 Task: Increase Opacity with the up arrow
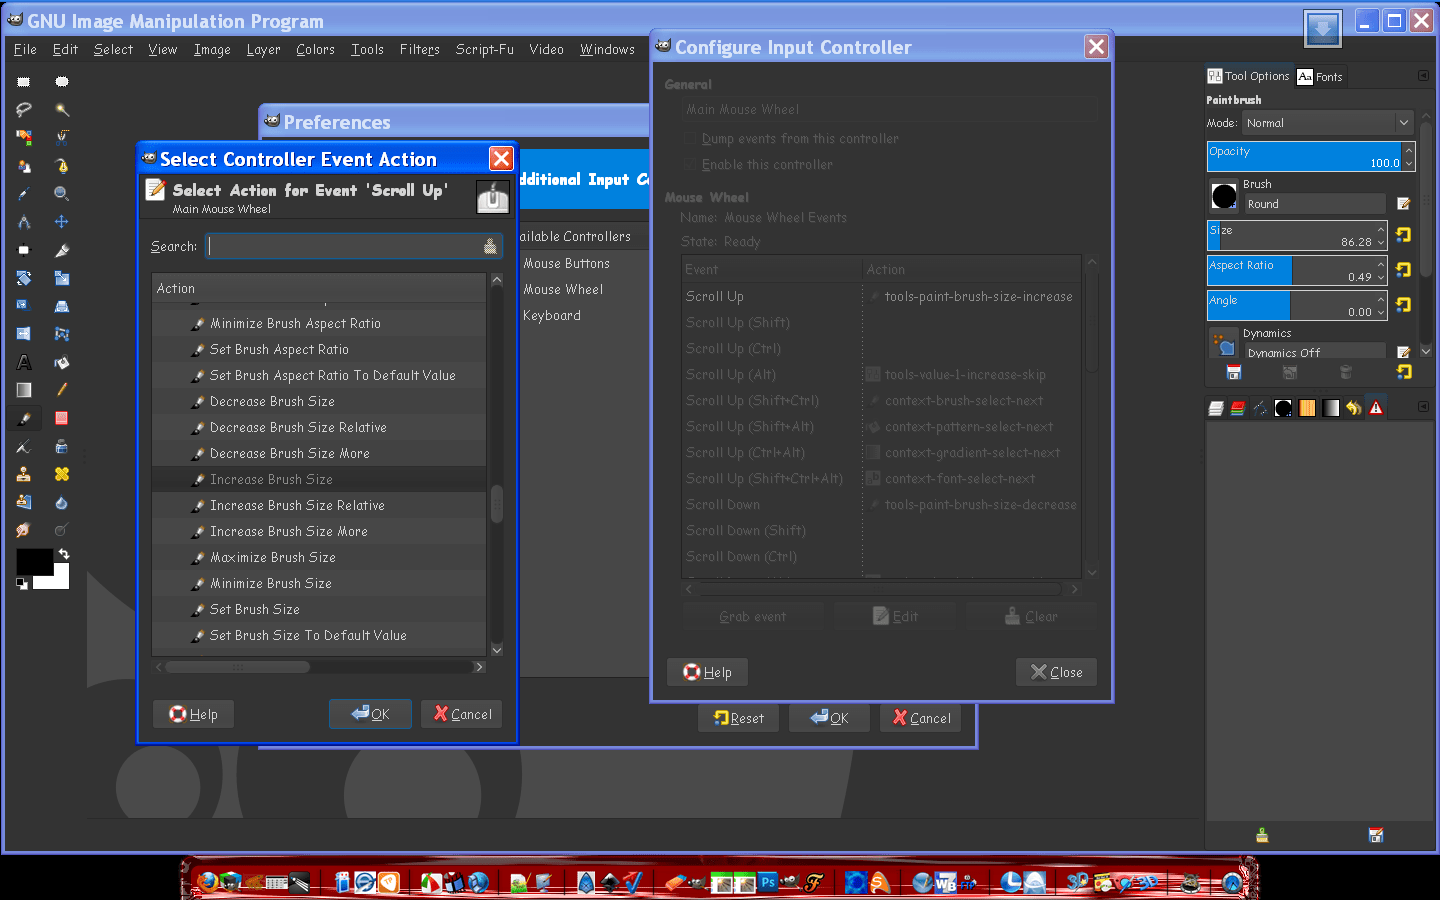[x=1409, y=149]
